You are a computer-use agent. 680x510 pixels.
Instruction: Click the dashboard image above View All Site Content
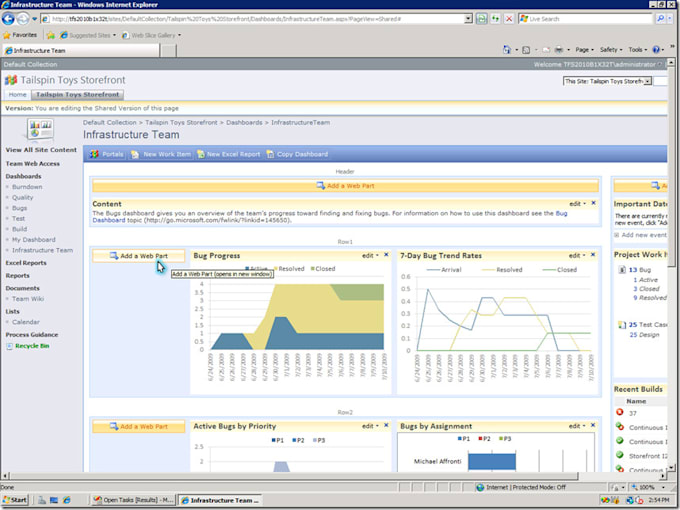tap(40, 130)
